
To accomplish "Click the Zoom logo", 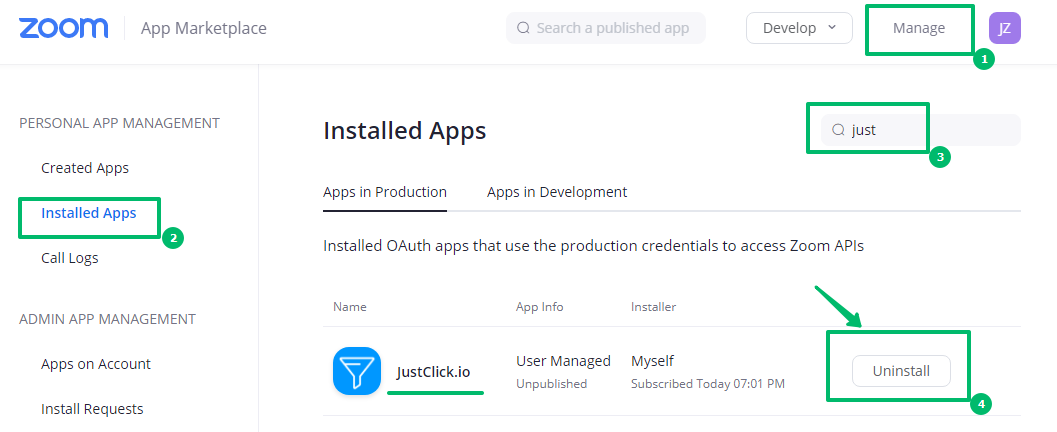I will [63, 28].
